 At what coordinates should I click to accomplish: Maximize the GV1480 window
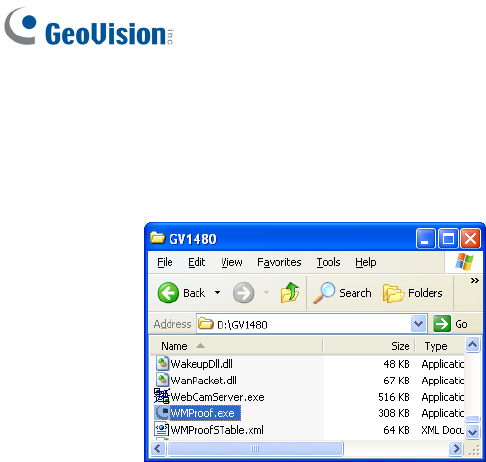pos(448,239)
